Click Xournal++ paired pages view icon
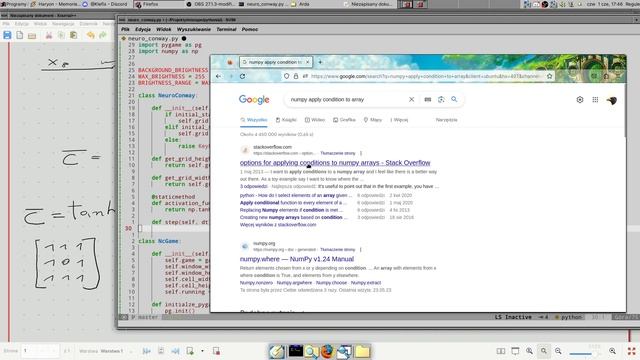Viewport: 640px width, 360px height. [501, 351]
